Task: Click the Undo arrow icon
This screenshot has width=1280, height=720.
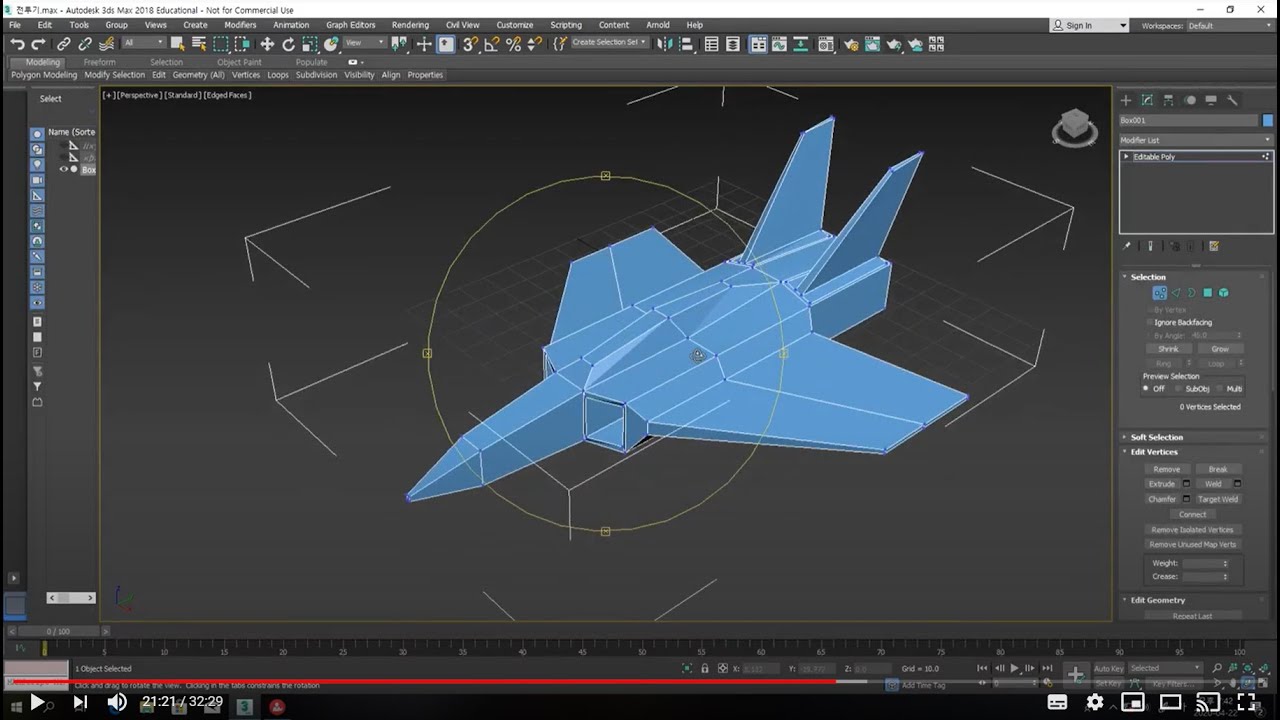Action: pos(17,44)
